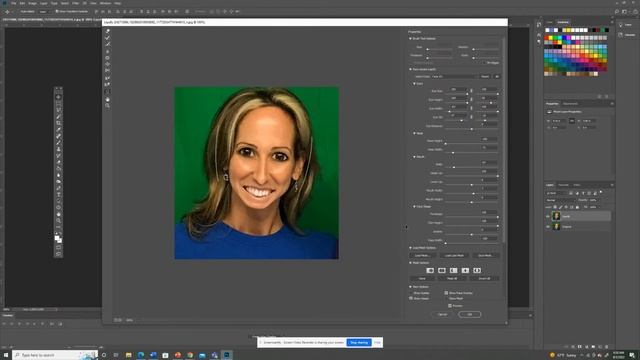Open the Learn panel icon
Image resolution: width=640 pixels, height=360 pixels.
[621, 25]
